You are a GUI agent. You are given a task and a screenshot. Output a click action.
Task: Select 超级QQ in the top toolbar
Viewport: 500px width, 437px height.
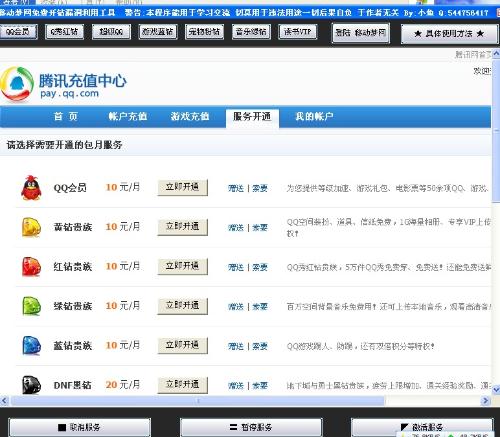[111, 32]
